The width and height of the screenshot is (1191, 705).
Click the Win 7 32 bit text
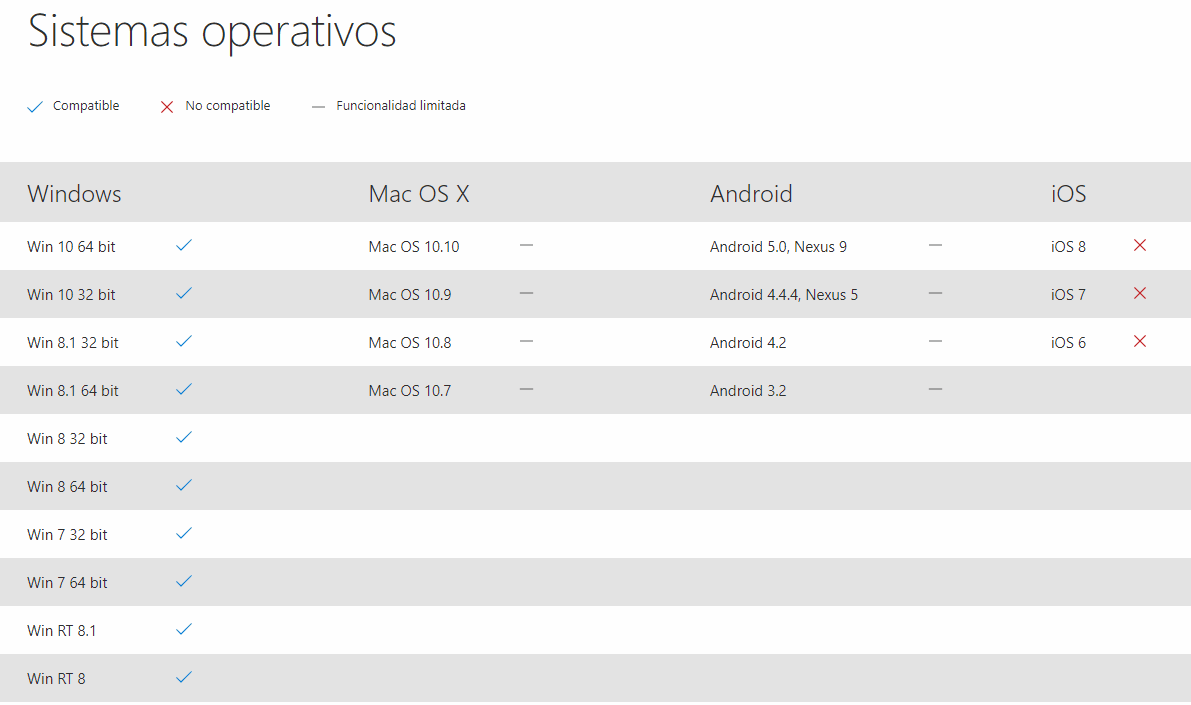click(x=68, y=535)
